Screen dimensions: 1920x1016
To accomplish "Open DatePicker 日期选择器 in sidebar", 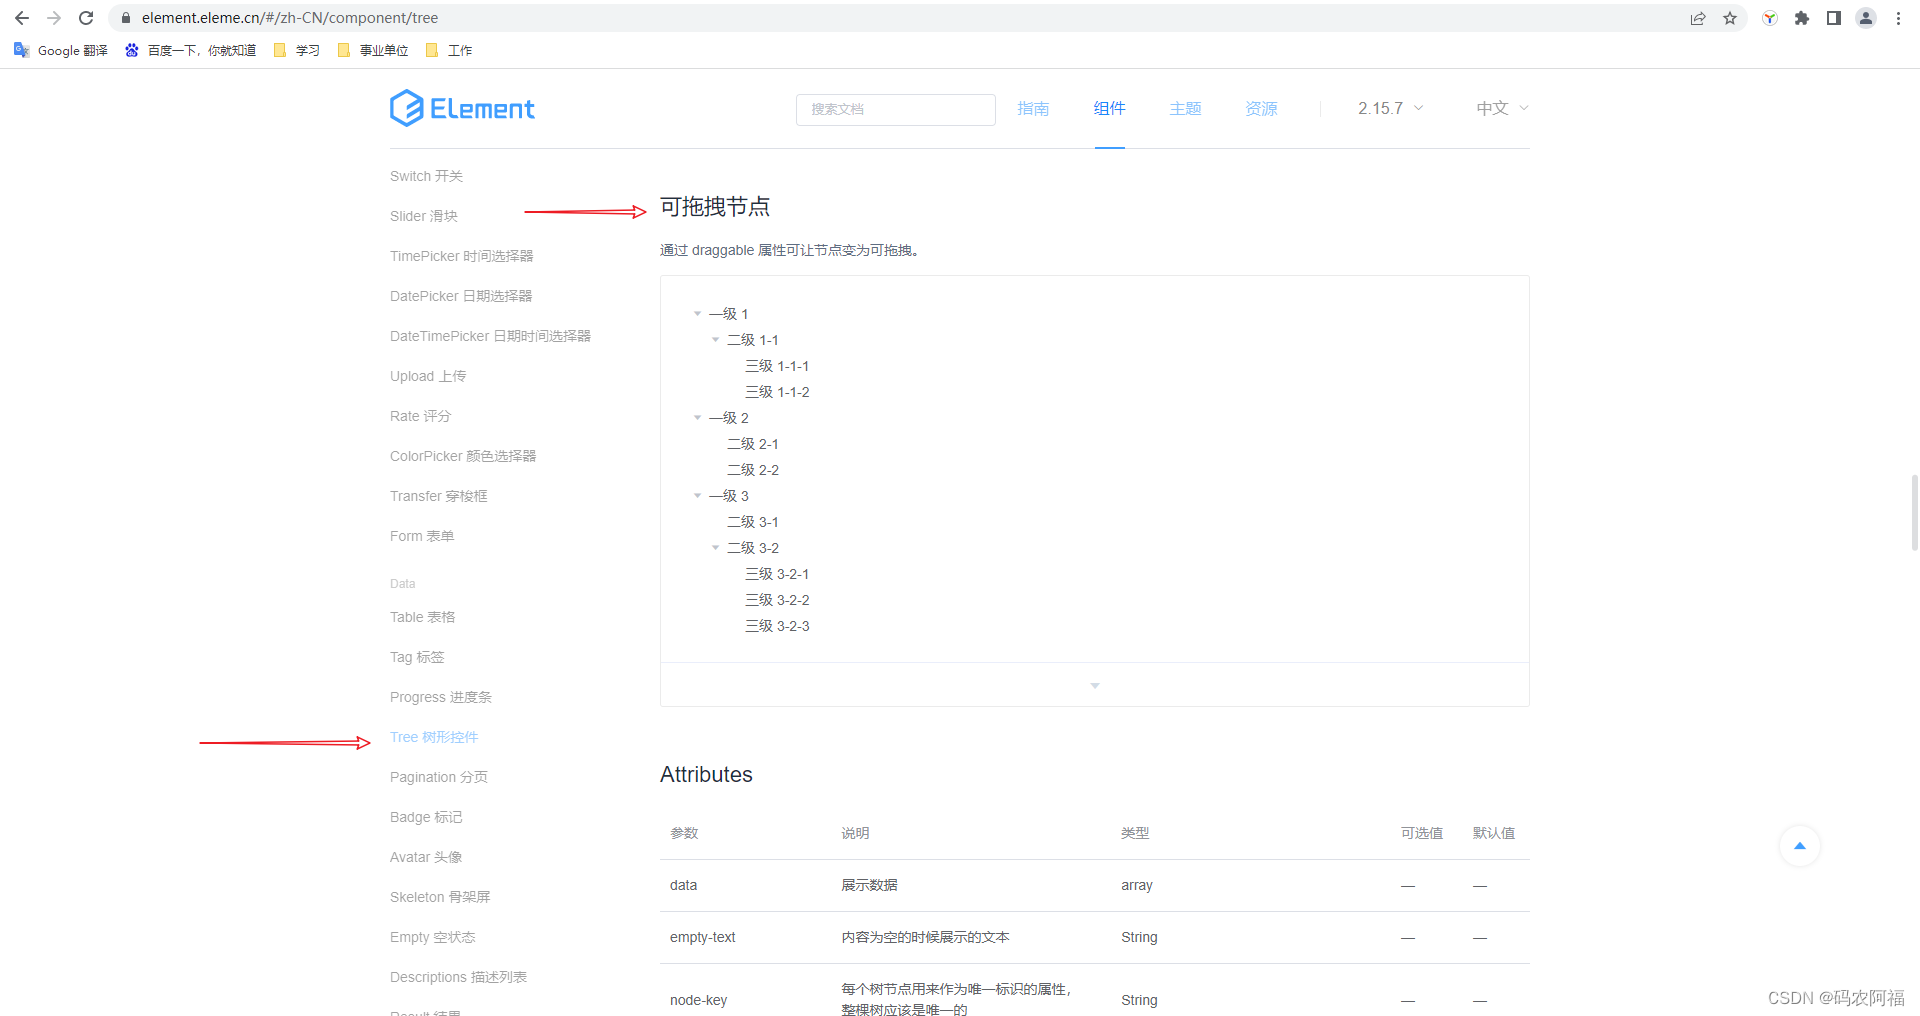I will [461, 296].
